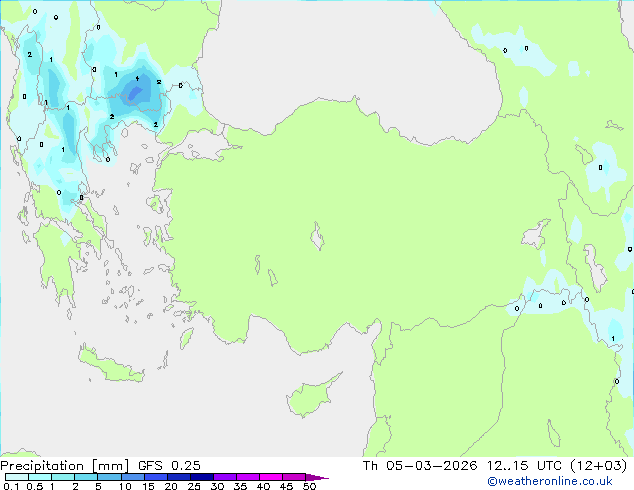Click the 35 mm legend color swatch
This screenshot has height=490, width=634.
tap(247, 477)
